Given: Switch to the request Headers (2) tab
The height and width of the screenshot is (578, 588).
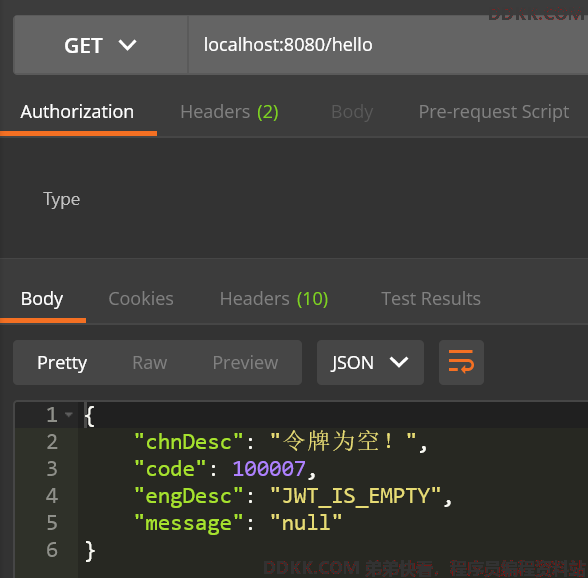Looking at the screenshot, I should pyautogui.click(x=229, y=112).
